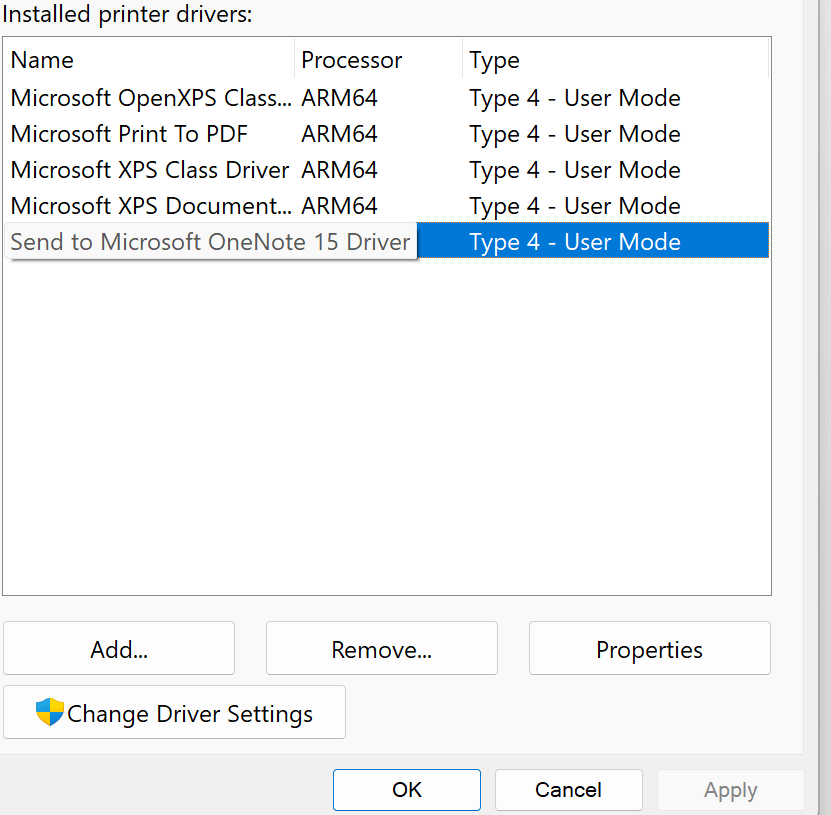Image resolution: width=831 pixels, height=815 pixels.
Task: Click the Cancel button
Action: 569,790
